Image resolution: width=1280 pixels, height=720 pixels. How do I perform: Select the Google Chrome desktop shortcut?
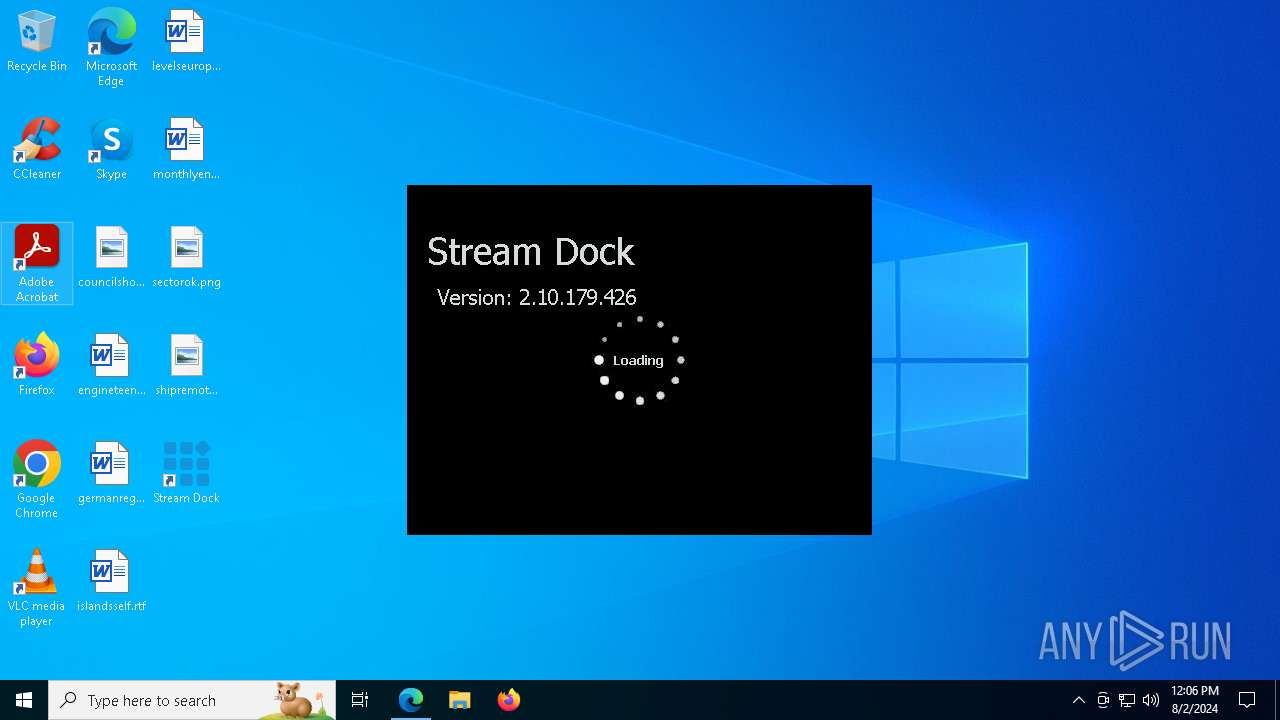point(37,480)
